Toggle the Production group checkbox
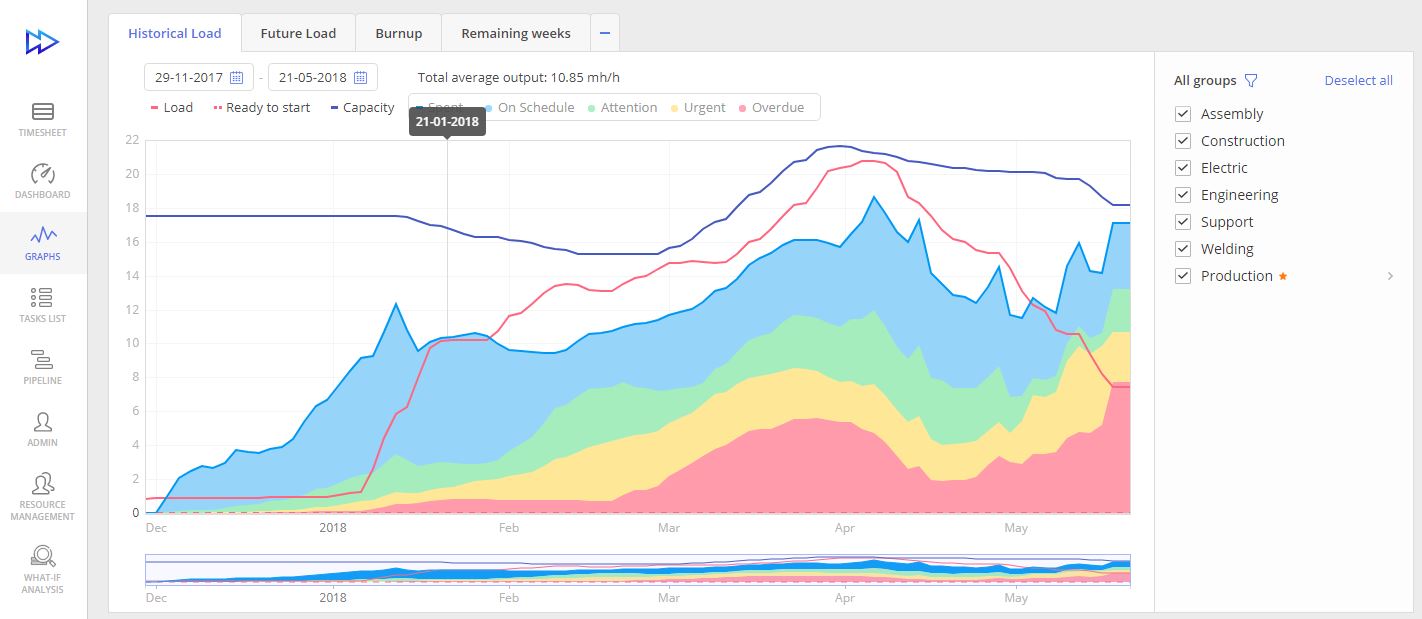The image size is (1422, 619). (1183, 275)
